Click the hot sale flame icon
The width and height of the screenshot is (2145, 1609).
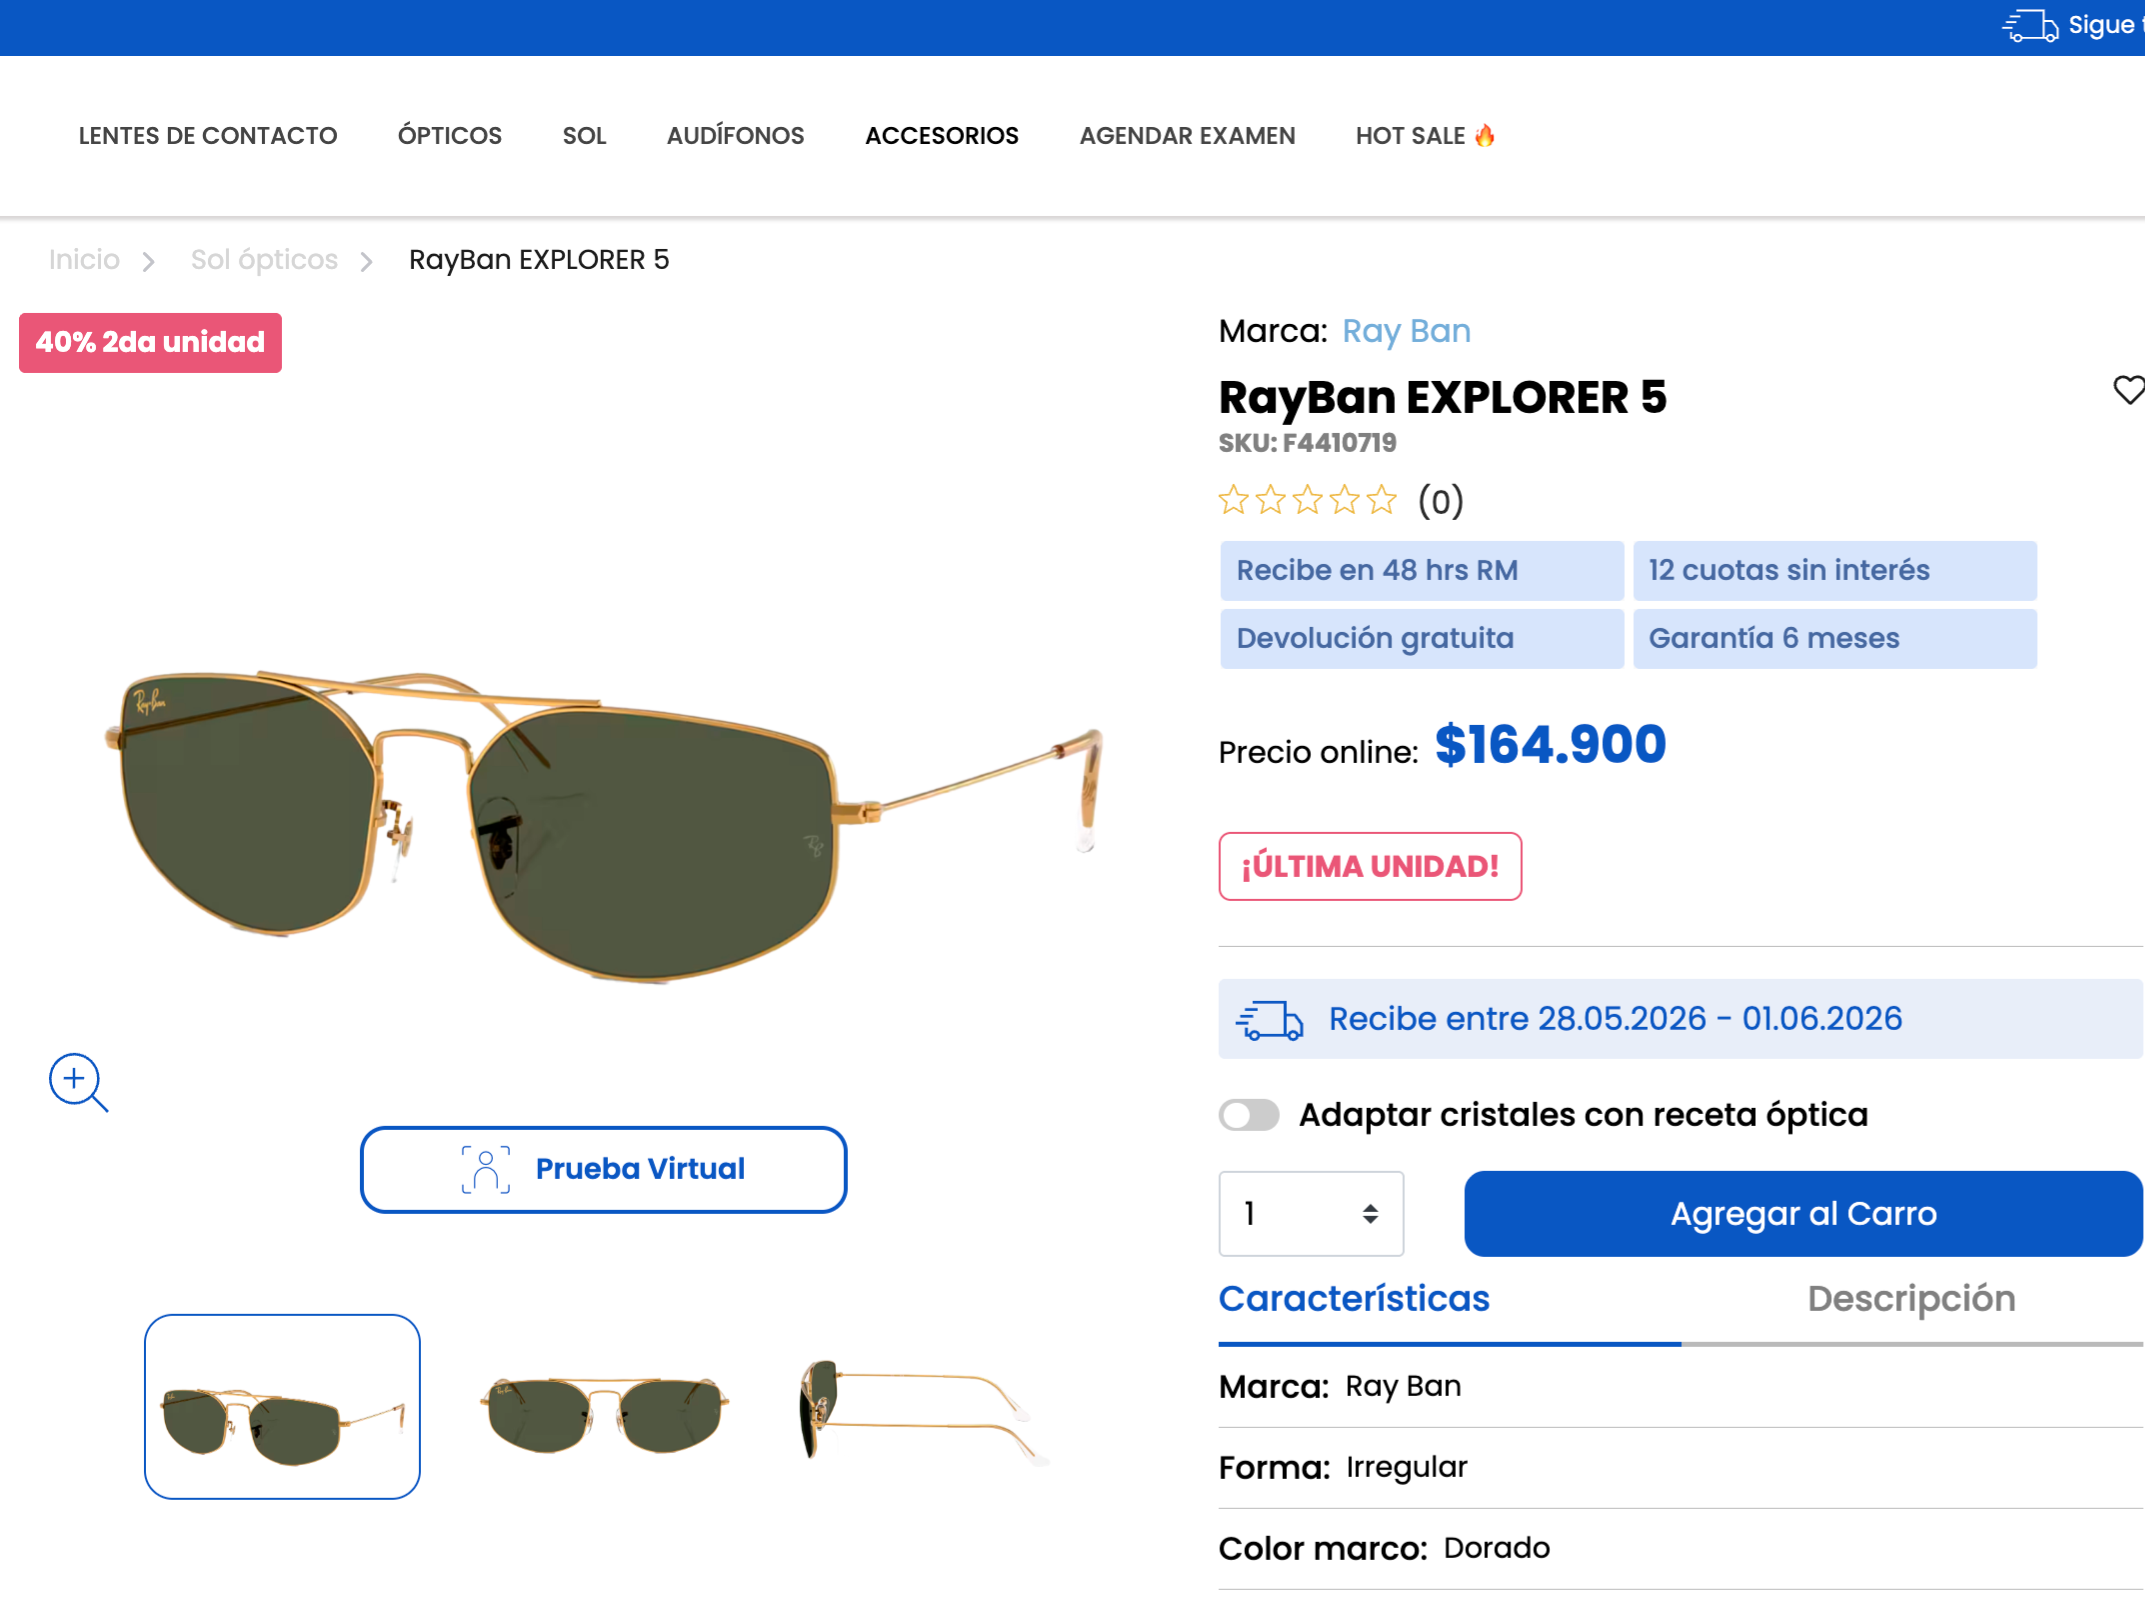point(1485,135)
